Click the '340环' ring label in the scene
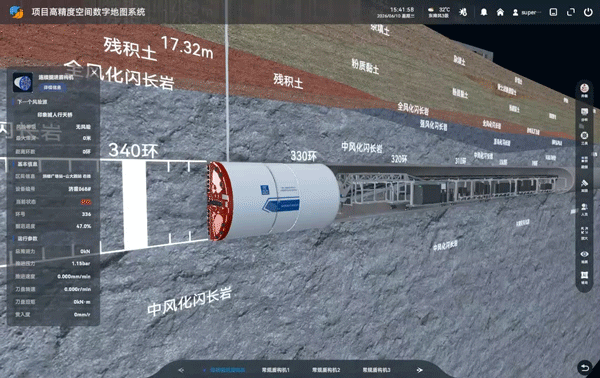Image resolution: width=600 pixels, height=378 pixels. 133,150
